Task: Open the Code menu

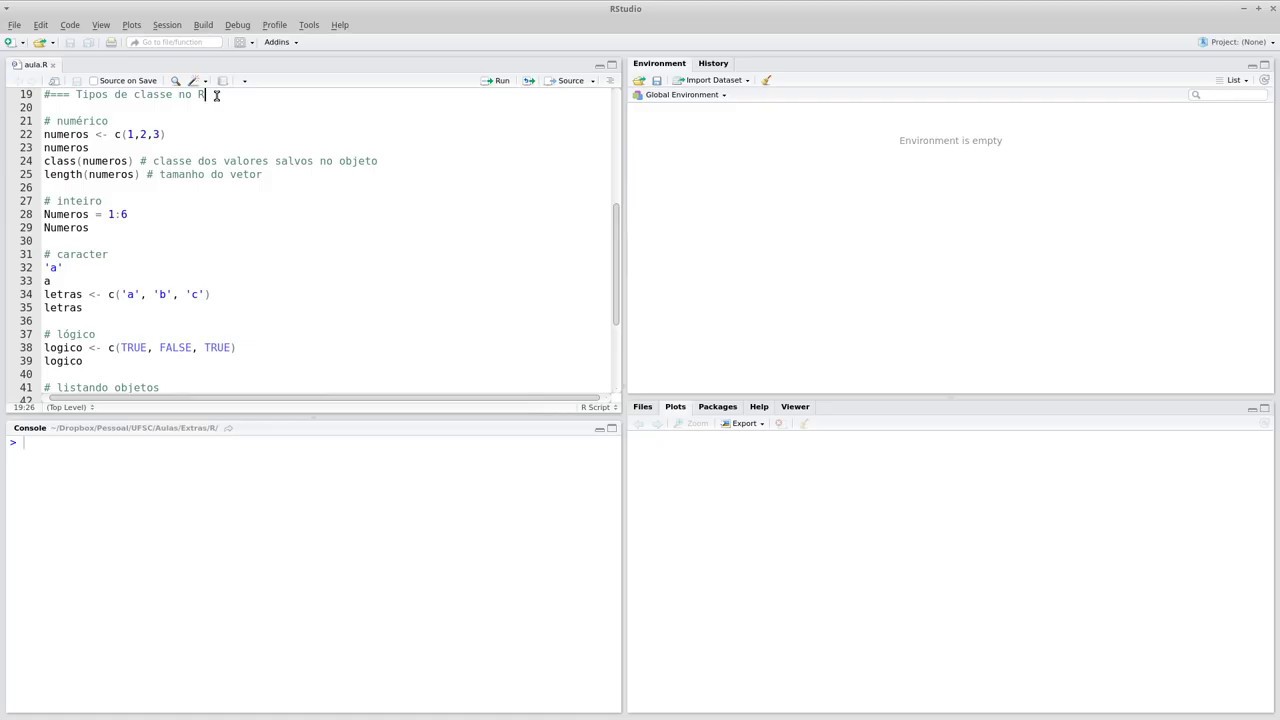Action: pyautogui.click(x=70, y=25)
